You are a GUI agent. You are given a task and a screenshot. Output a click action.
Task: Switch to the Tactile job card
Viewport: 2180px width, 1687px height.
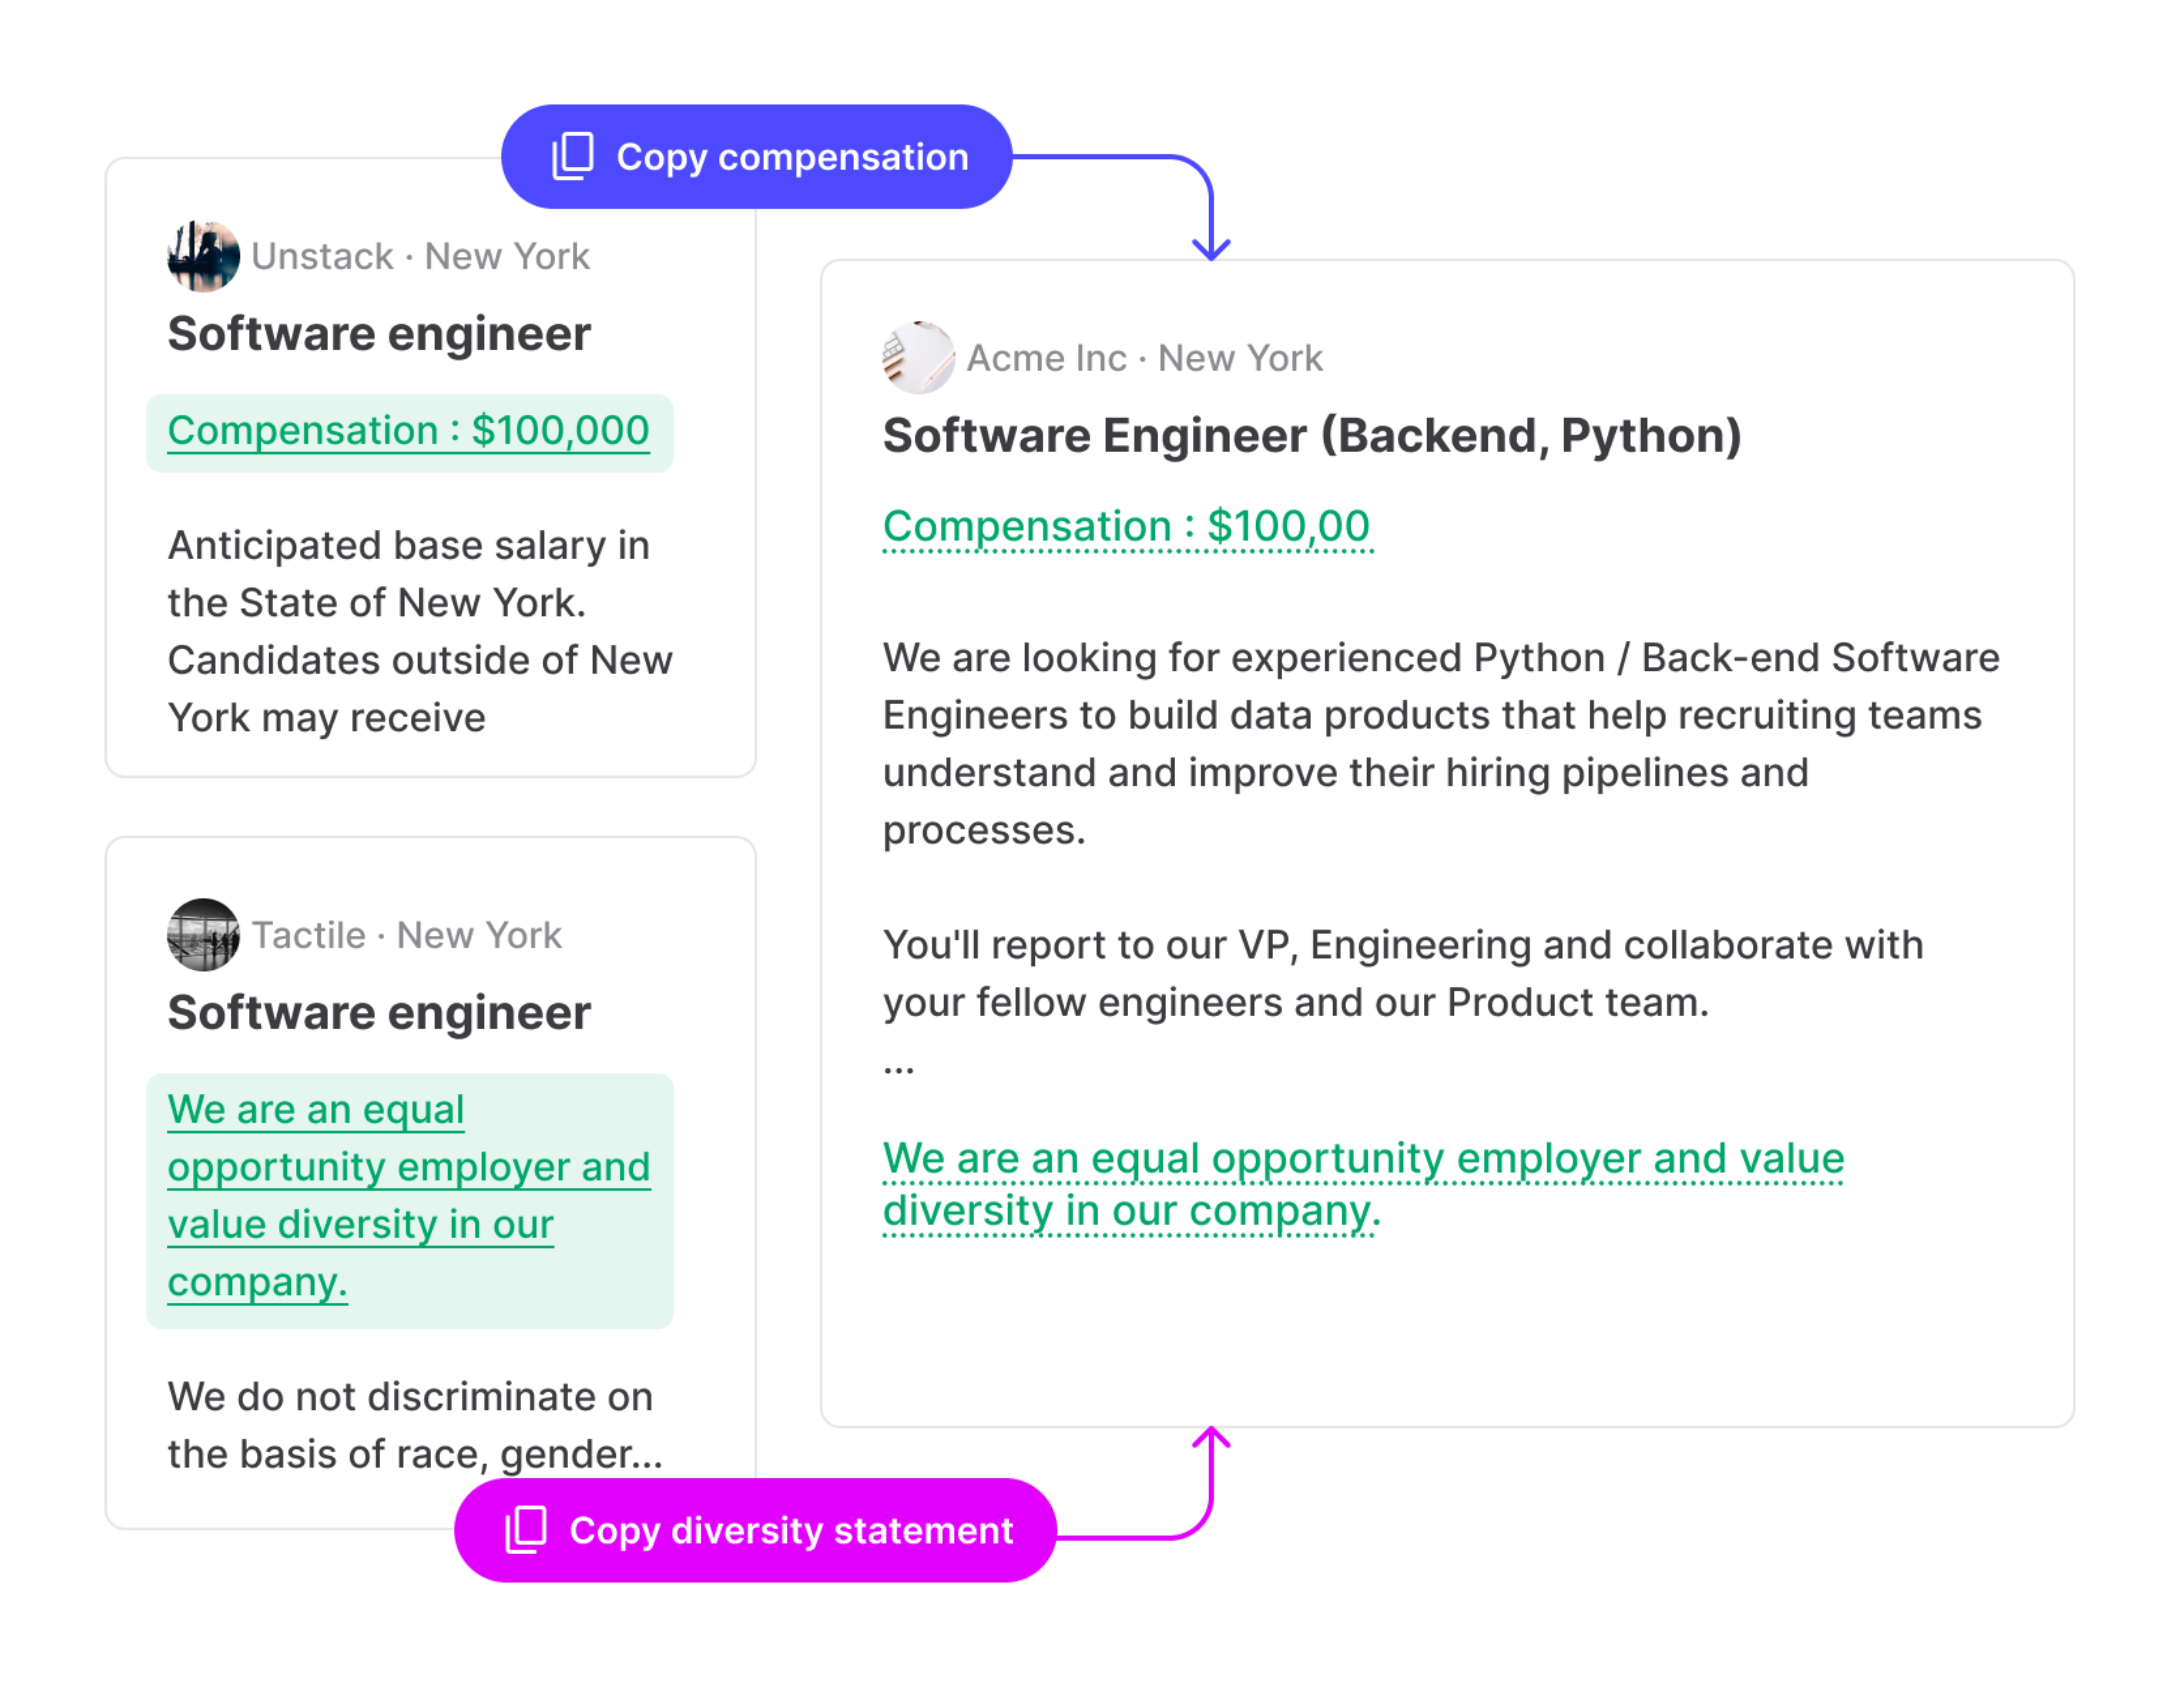(430, 1180)
